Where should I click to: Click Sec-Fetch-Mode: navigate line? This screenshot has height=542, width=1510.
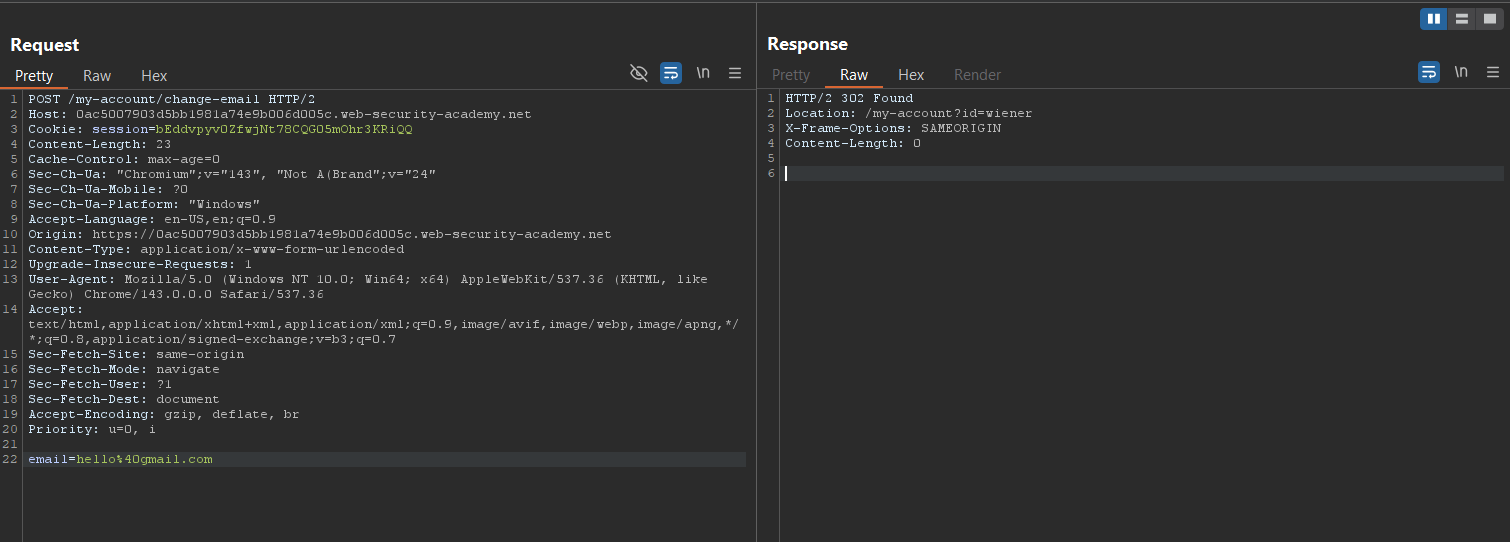pyautogui.click(x=124, y=369)
